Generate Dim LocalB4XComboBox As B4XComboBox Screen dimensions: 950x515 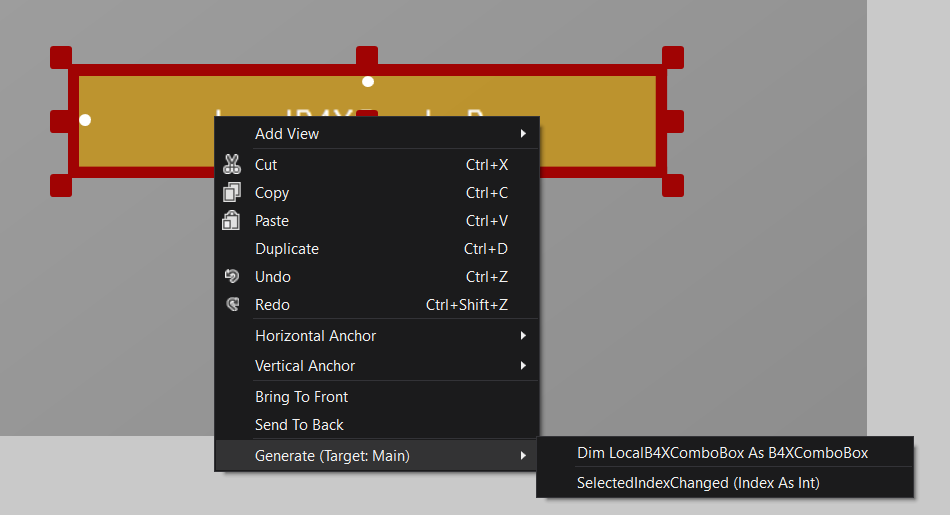point(722,453)
